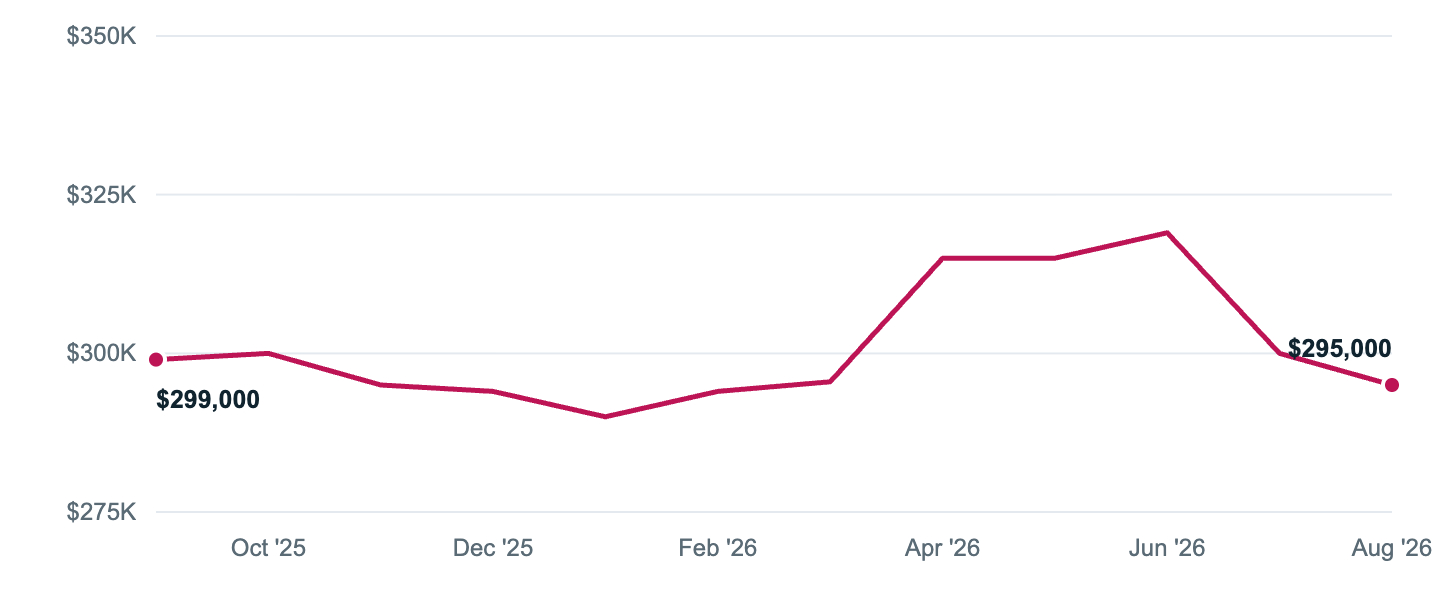Click the line point above Feb '26

718,391
